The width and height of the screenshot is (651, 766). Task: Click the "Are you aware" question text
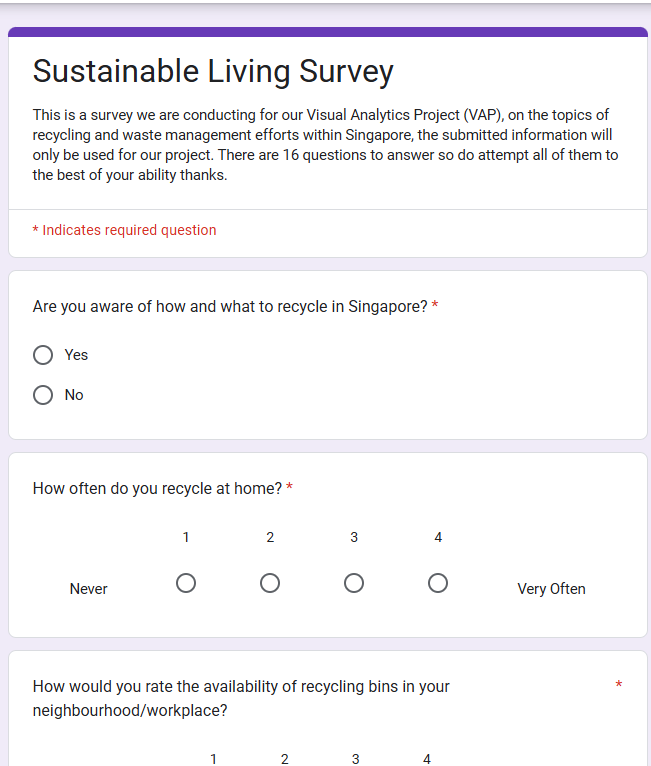click(x=230, y=306)
